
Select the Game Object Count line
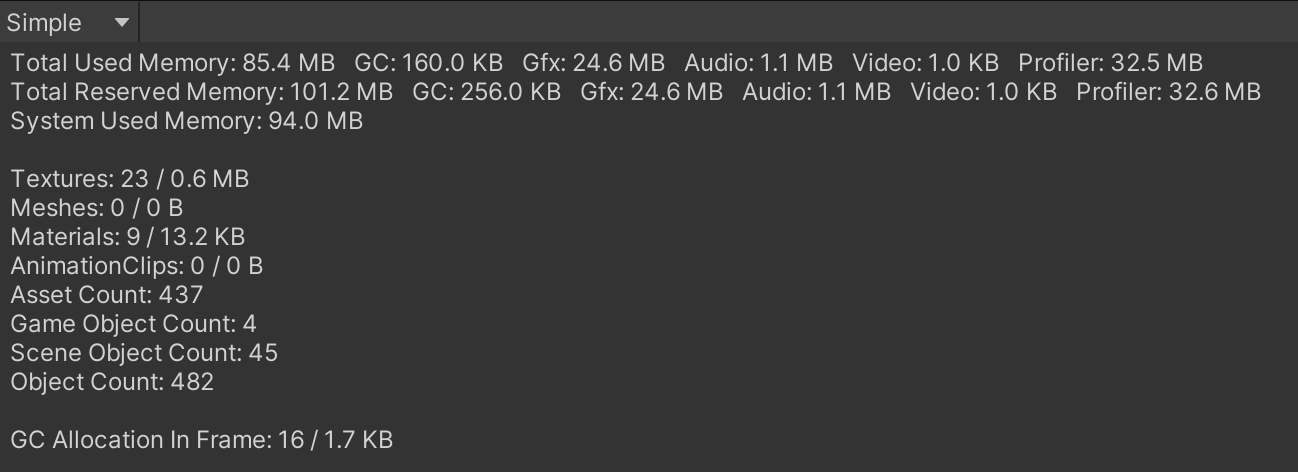[133, 324]
